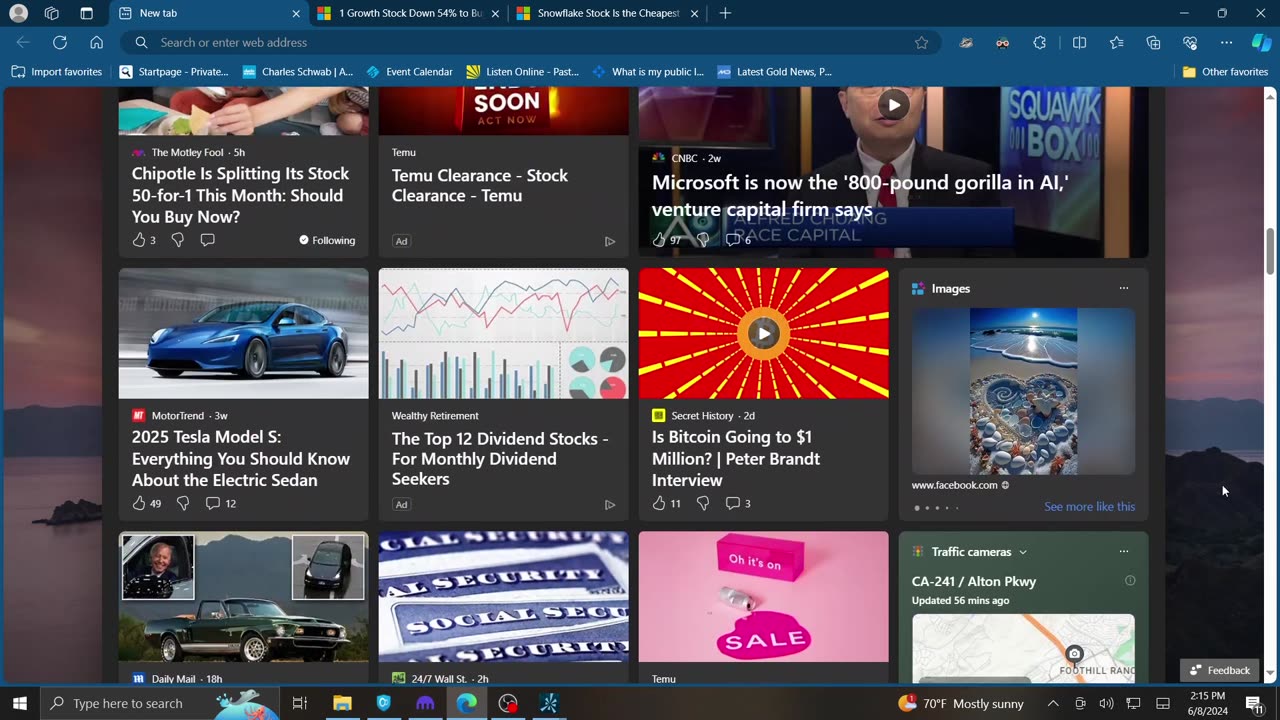Open the Listen Online bookmark
This screenshot has height=720, width=1280.
click(x=523, y=72)
